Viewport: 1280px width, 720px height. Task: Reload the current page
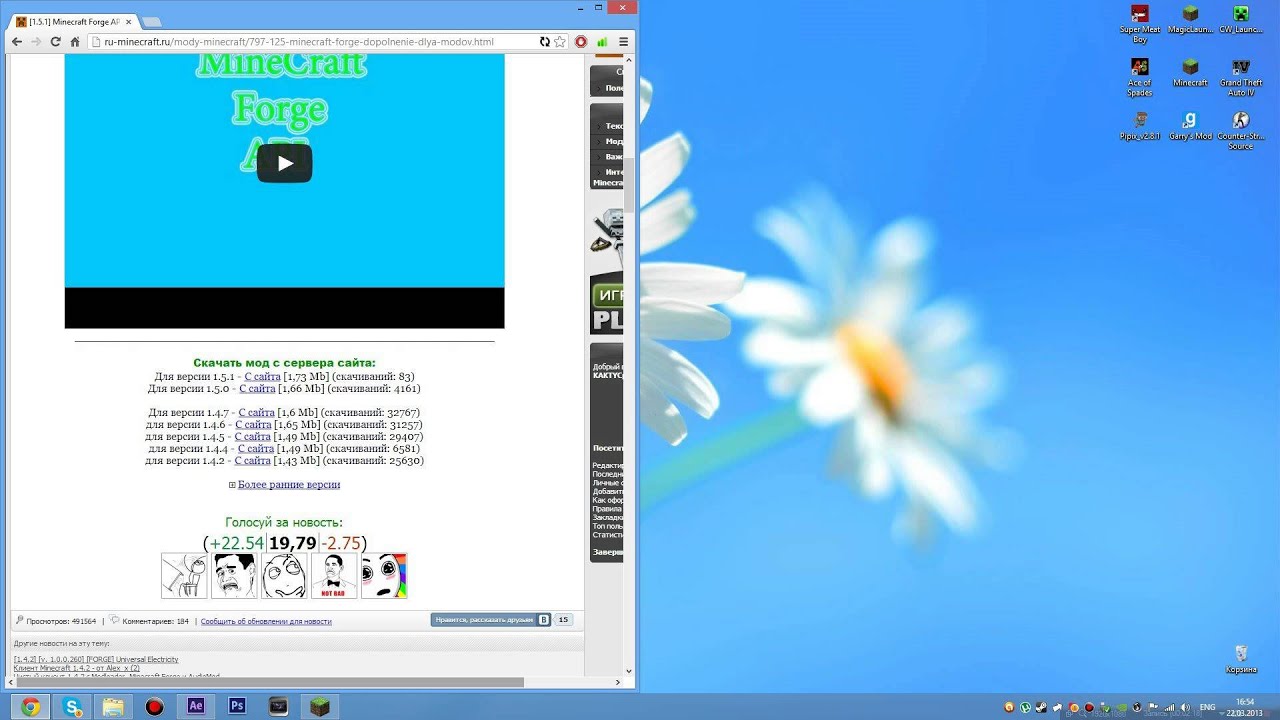click(55, 42)
